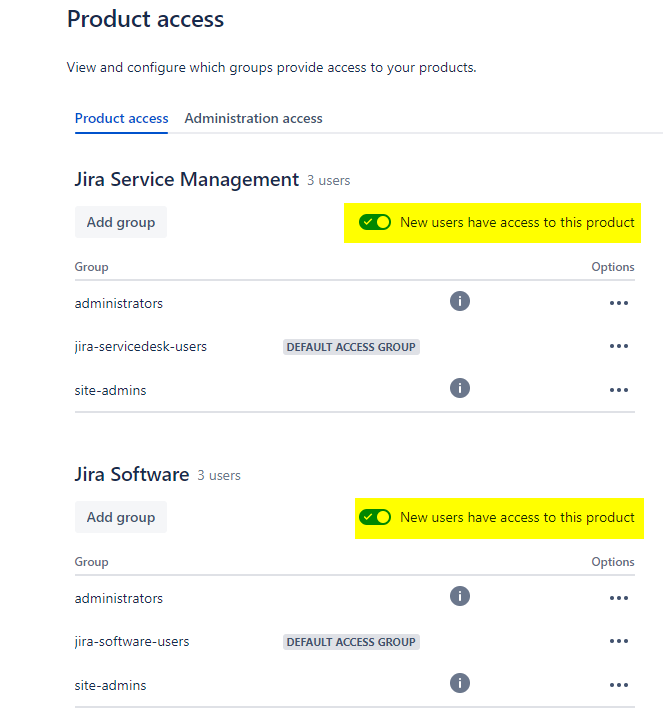This screenshot has height=728, width=663.
Task: Click the jira-servicedesk-users group name
Action: (x=141, y=347)
